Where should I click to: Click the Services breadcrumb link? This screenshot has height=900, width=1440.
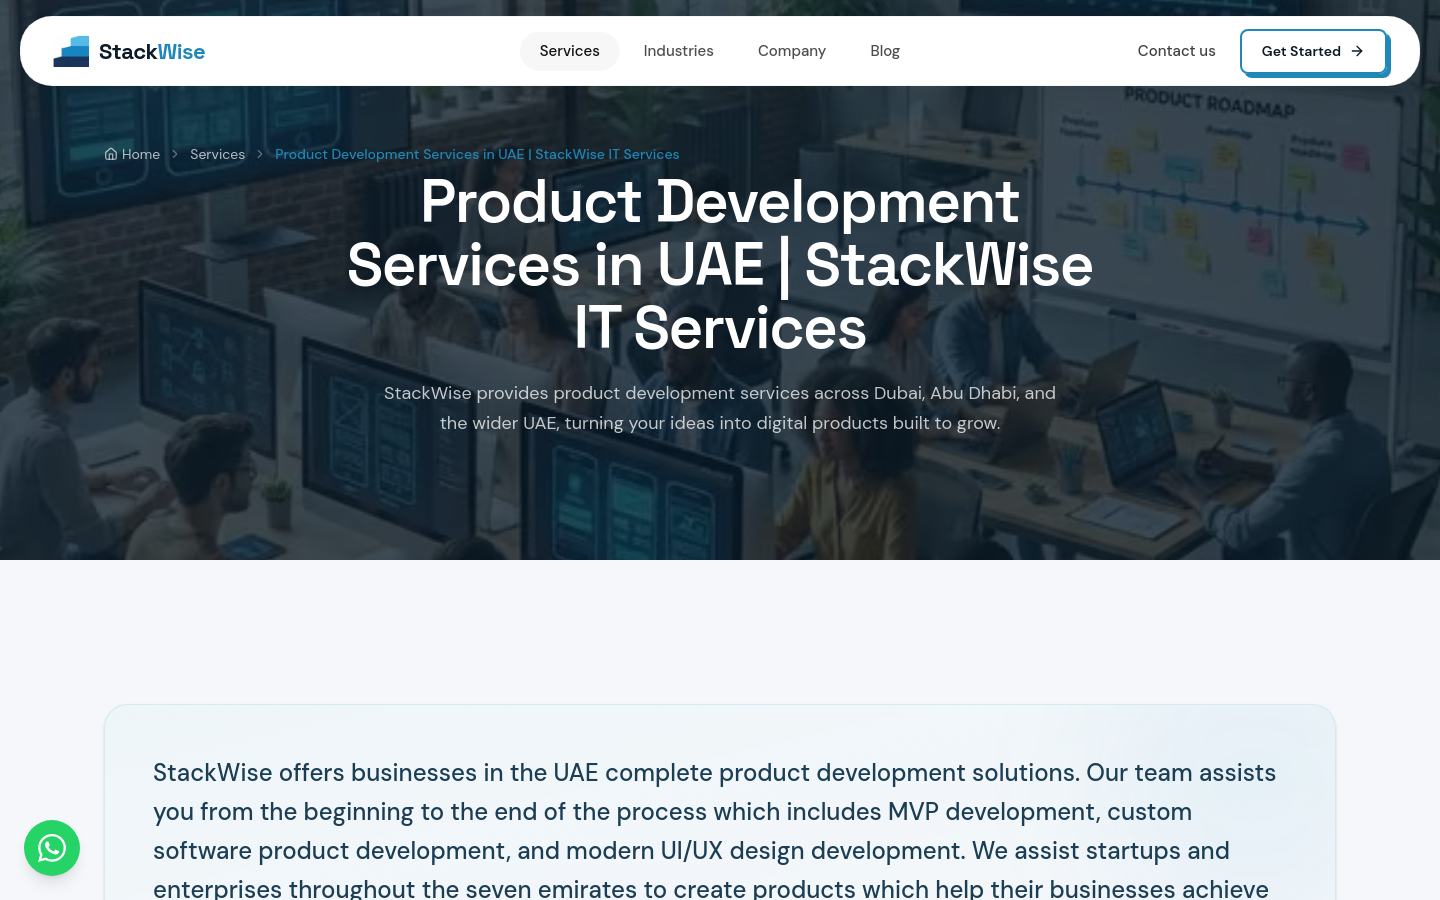pyautogui.click(x=217, y=154)
